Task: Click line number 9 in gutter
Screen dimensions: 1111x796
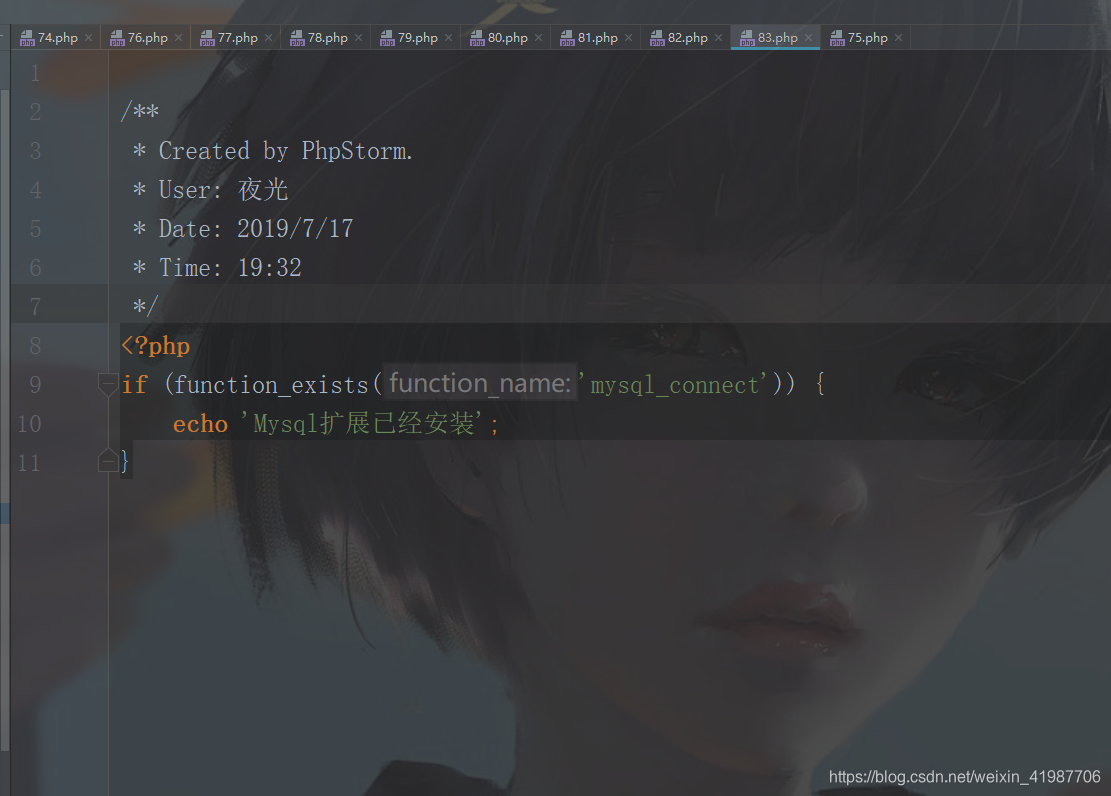Action: (x=35, y=385)
